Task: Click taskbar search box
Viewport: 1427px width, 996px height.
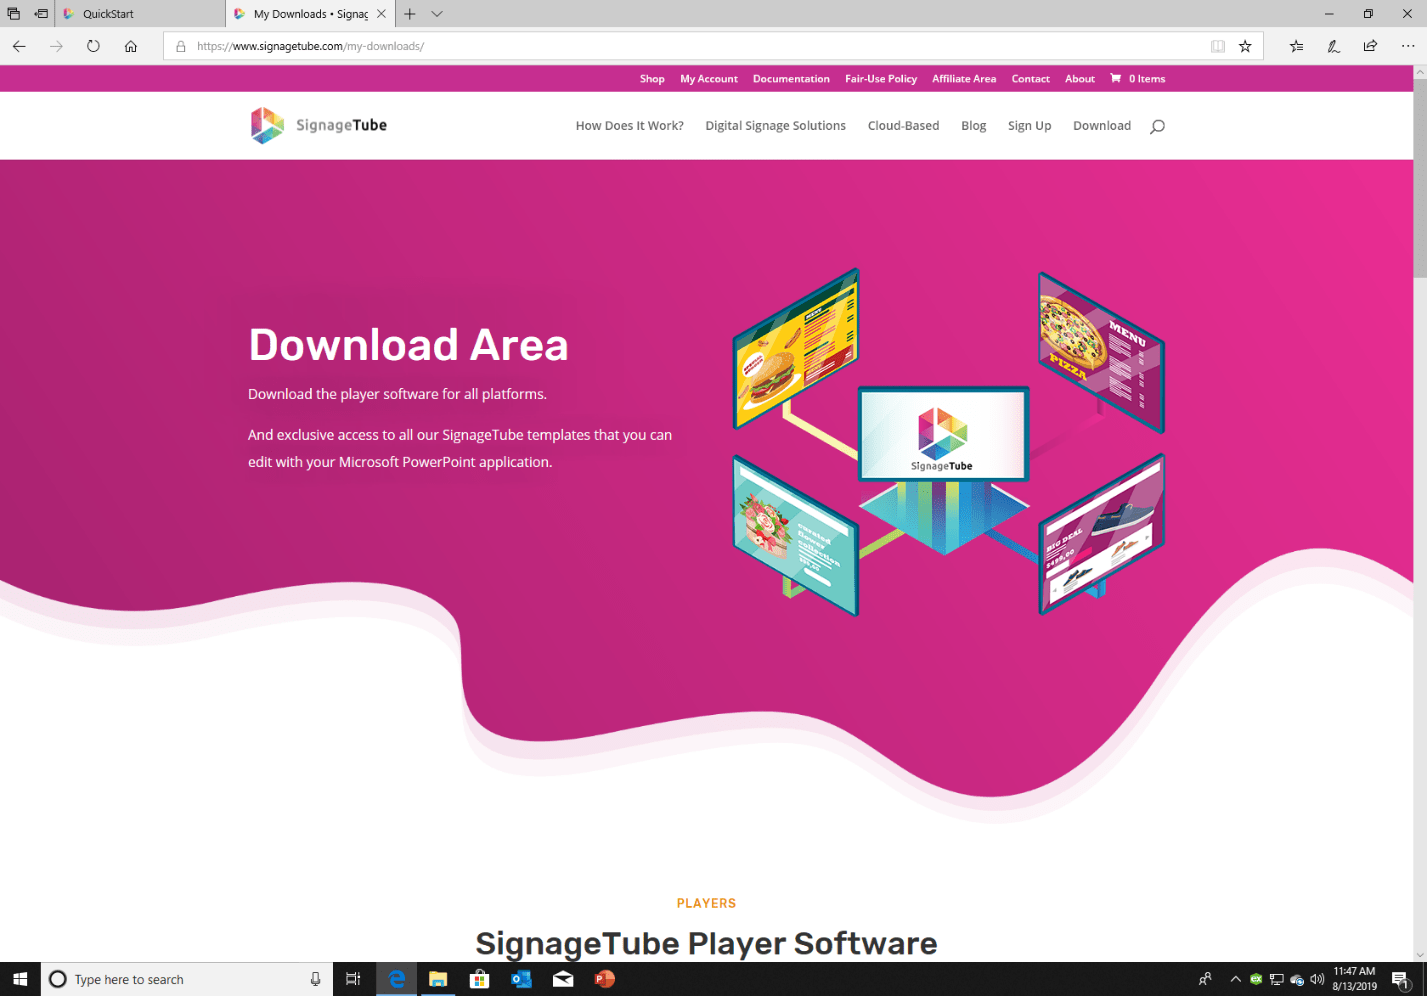Action: coord(187,979)
